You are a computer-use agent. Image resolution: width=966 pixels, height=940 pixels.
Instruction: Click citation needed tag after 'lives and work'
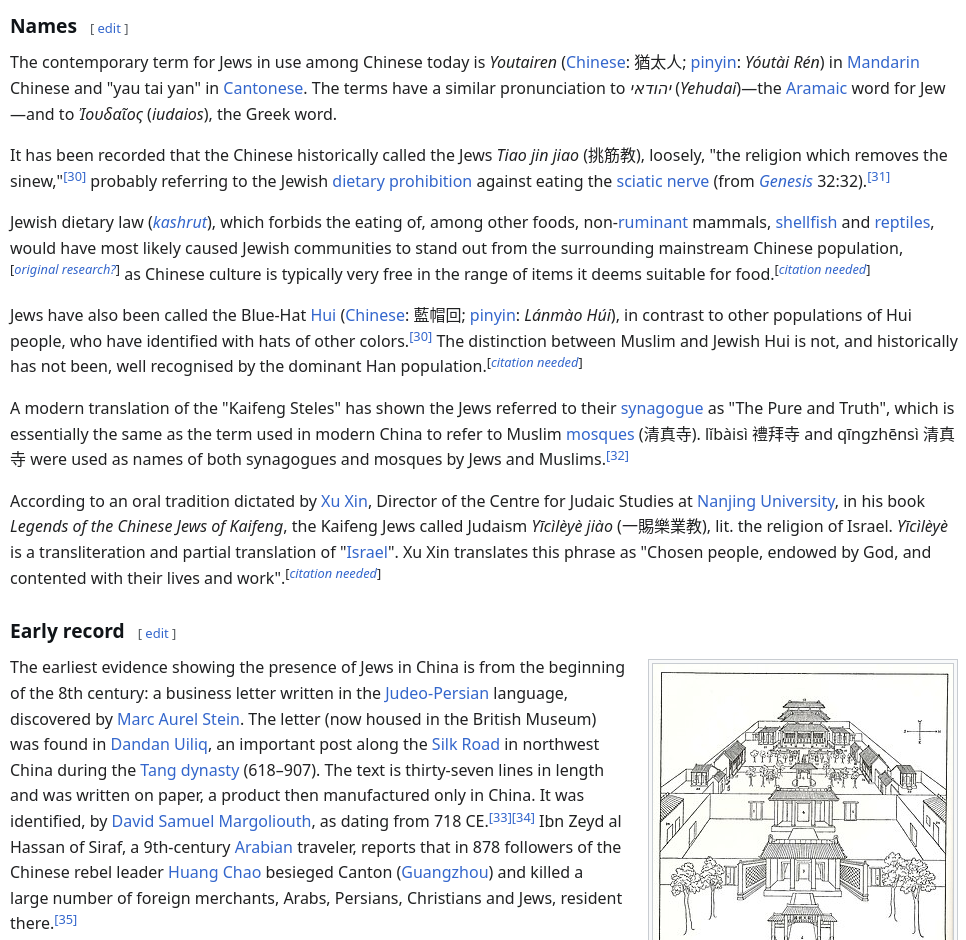tap(333, 573)
